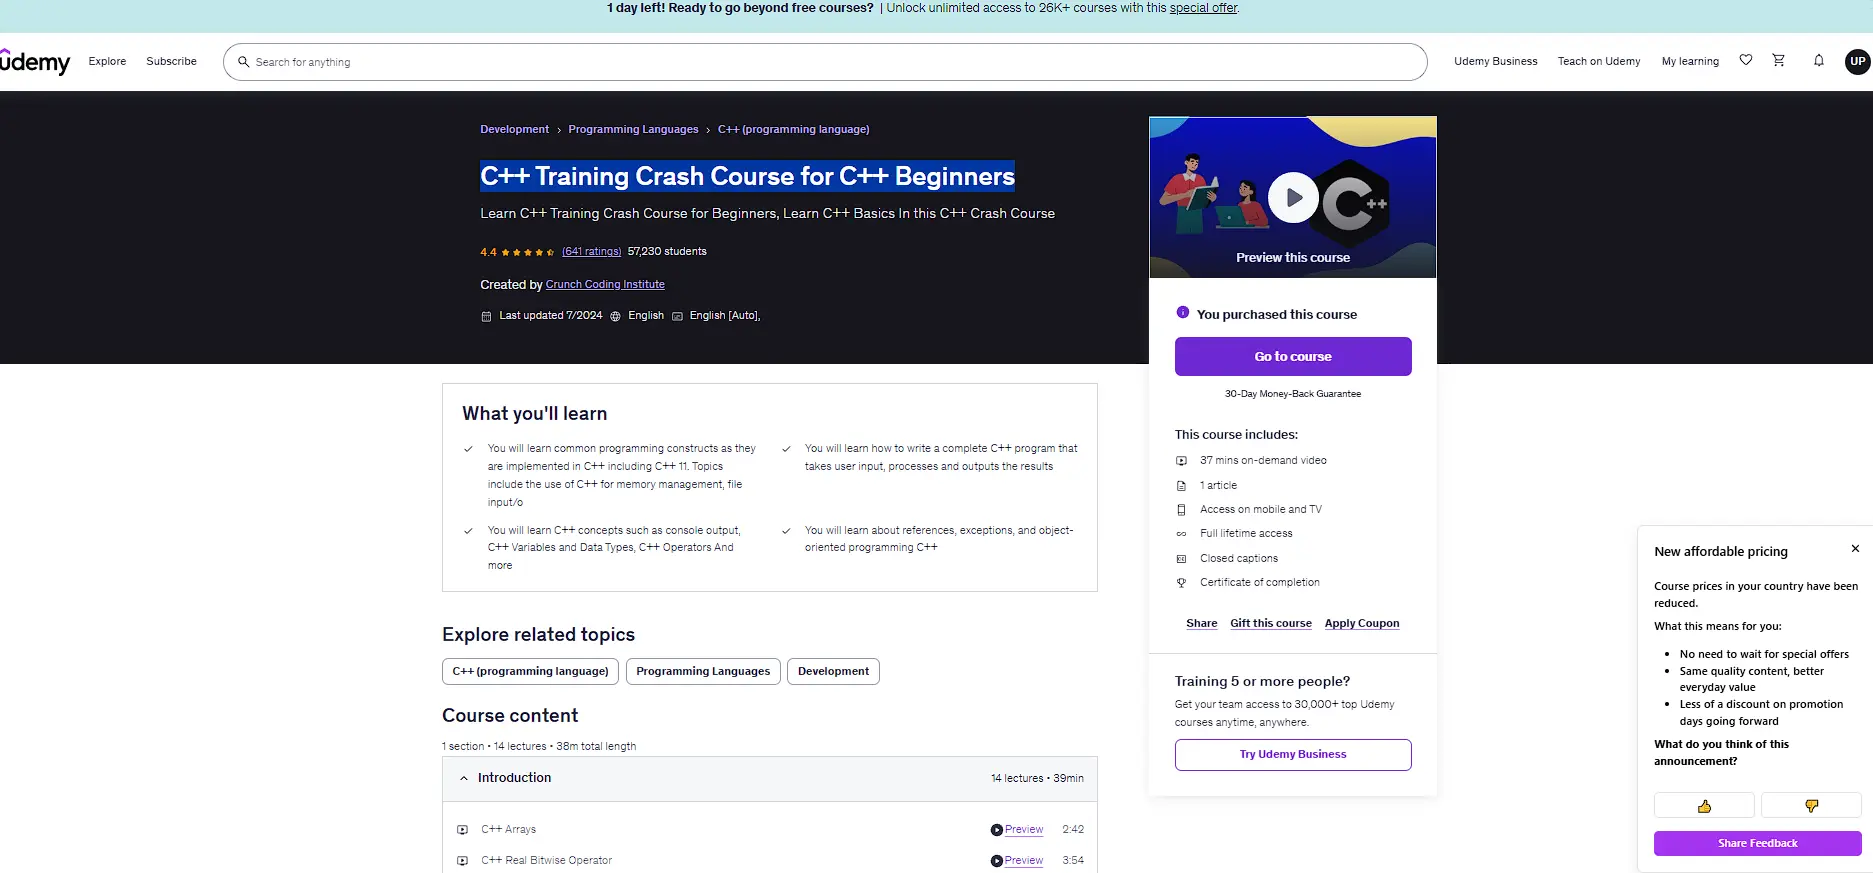This screenshot has width=1873, height=873.
Task: Click the '1 article' text
Action: 1218,486
